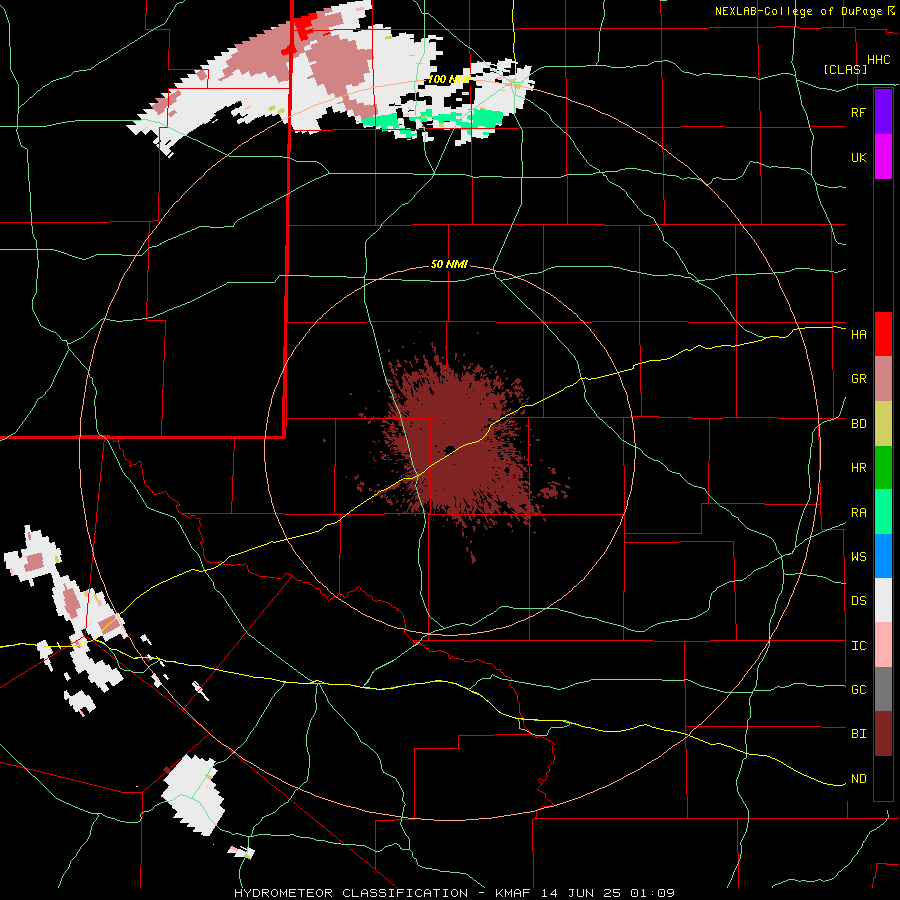Click the BD legend label
This screenshot has width=900, height=900.
[858, 424]
